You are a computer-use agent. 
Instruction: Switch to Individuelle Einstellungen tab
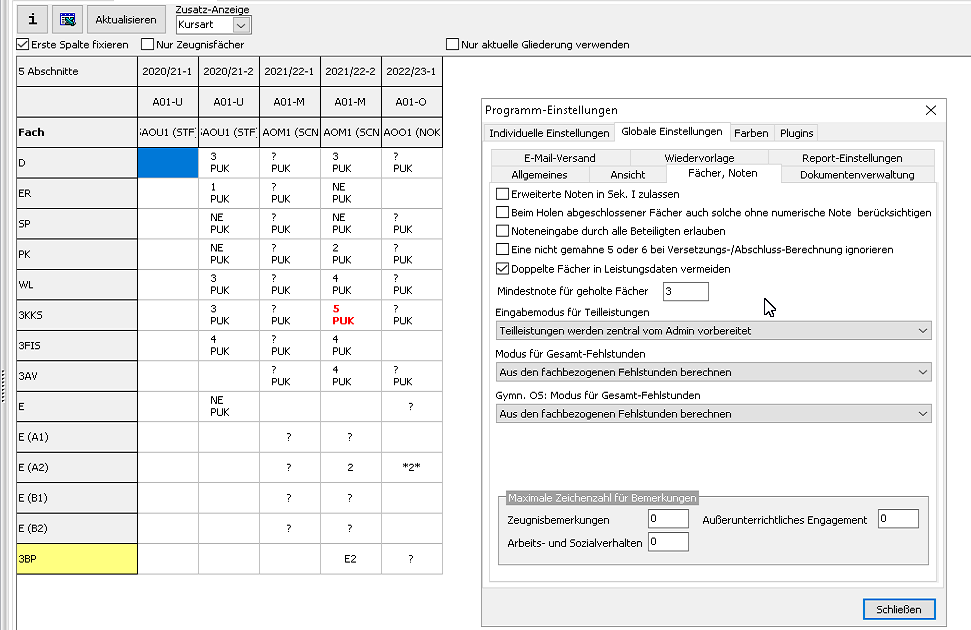[549, 133]
